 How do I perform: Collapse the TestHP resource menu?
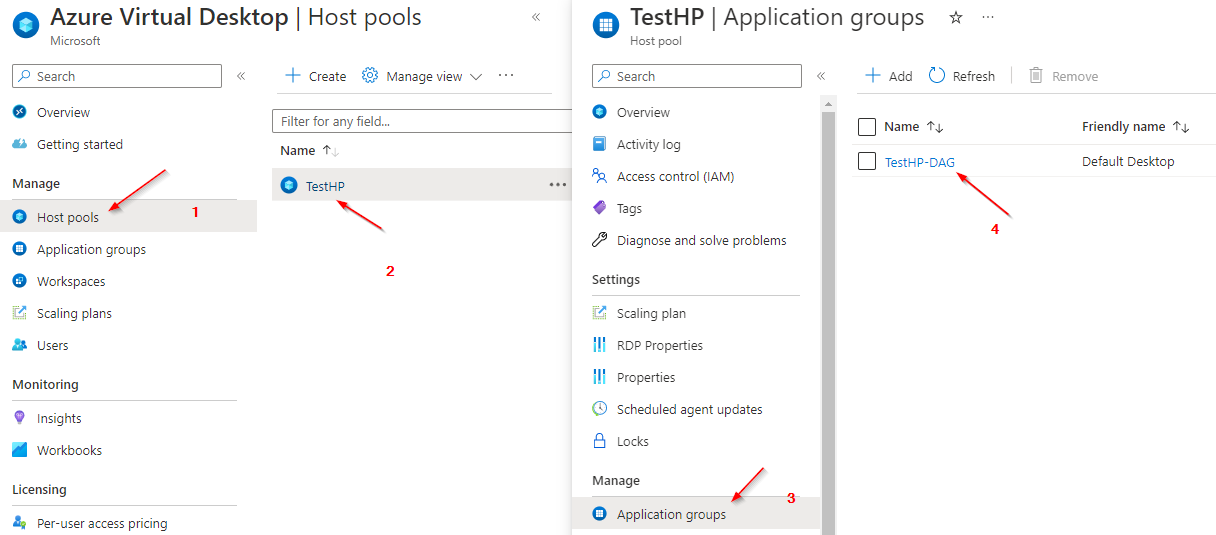821,76
